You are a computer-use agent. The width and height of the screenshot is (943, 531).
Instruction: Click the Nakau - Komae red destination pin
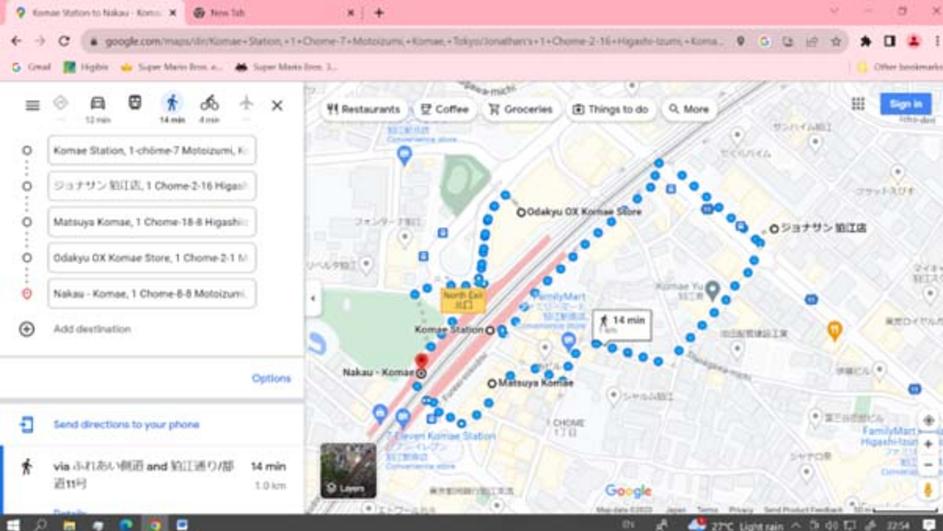coord(422,361)
